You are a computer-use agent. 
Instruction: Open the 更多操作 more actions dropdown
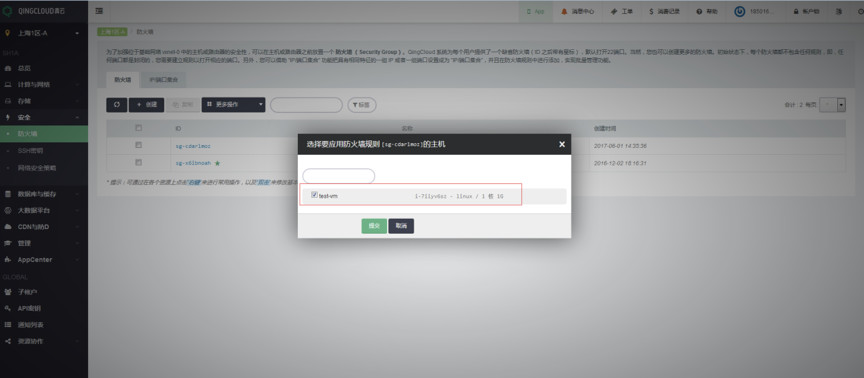pyautogui.click(x=233, y=105)
